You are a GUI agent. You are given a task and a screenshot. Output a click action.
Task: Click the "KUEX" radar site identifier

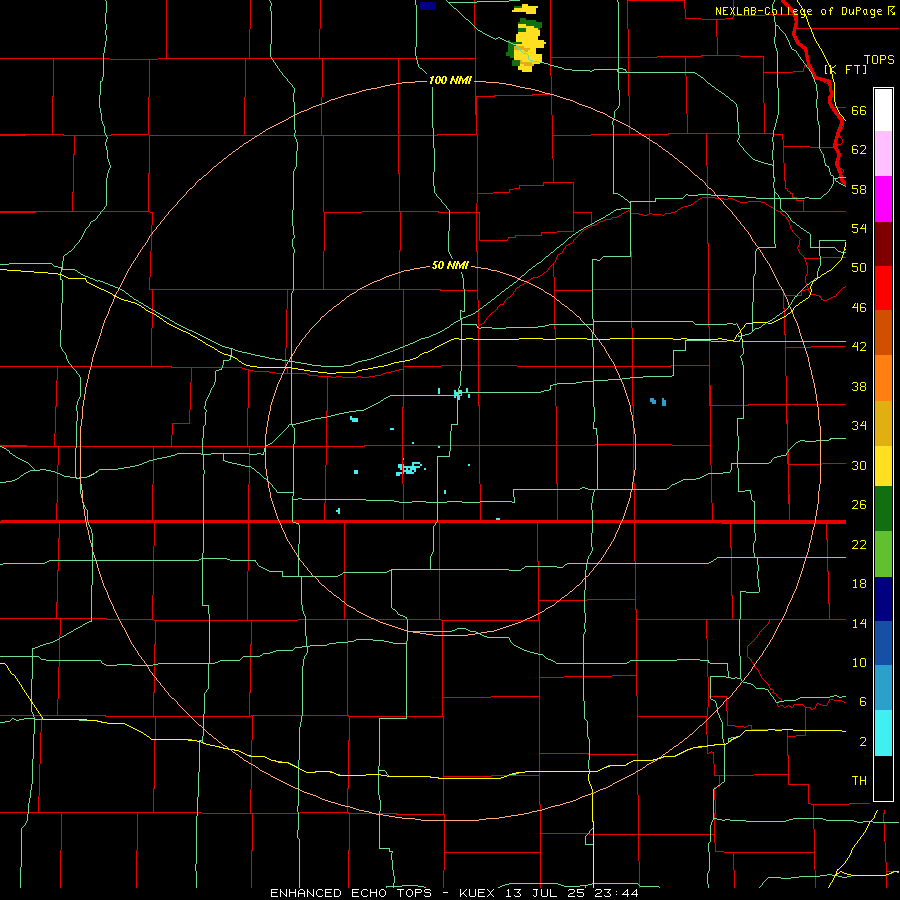[x=476, y=893]
